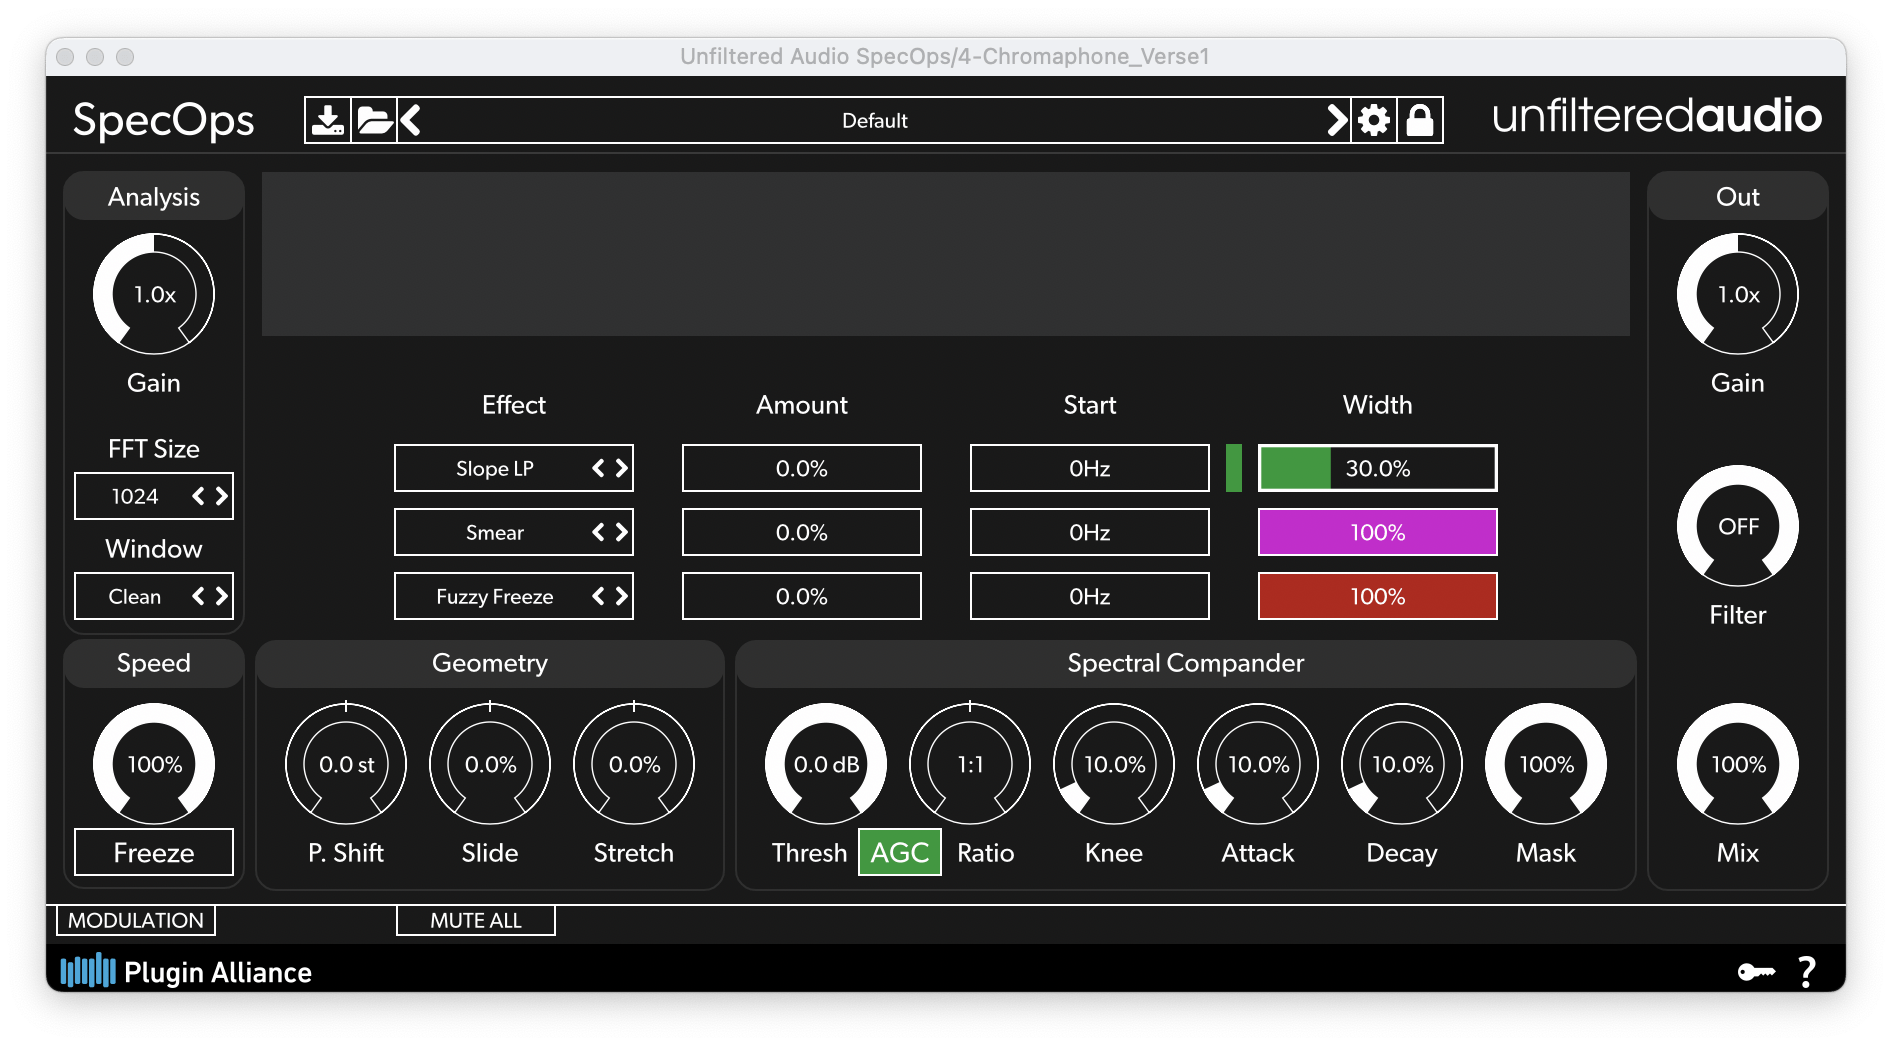Select previous effect for Smear row

point(598,532)
